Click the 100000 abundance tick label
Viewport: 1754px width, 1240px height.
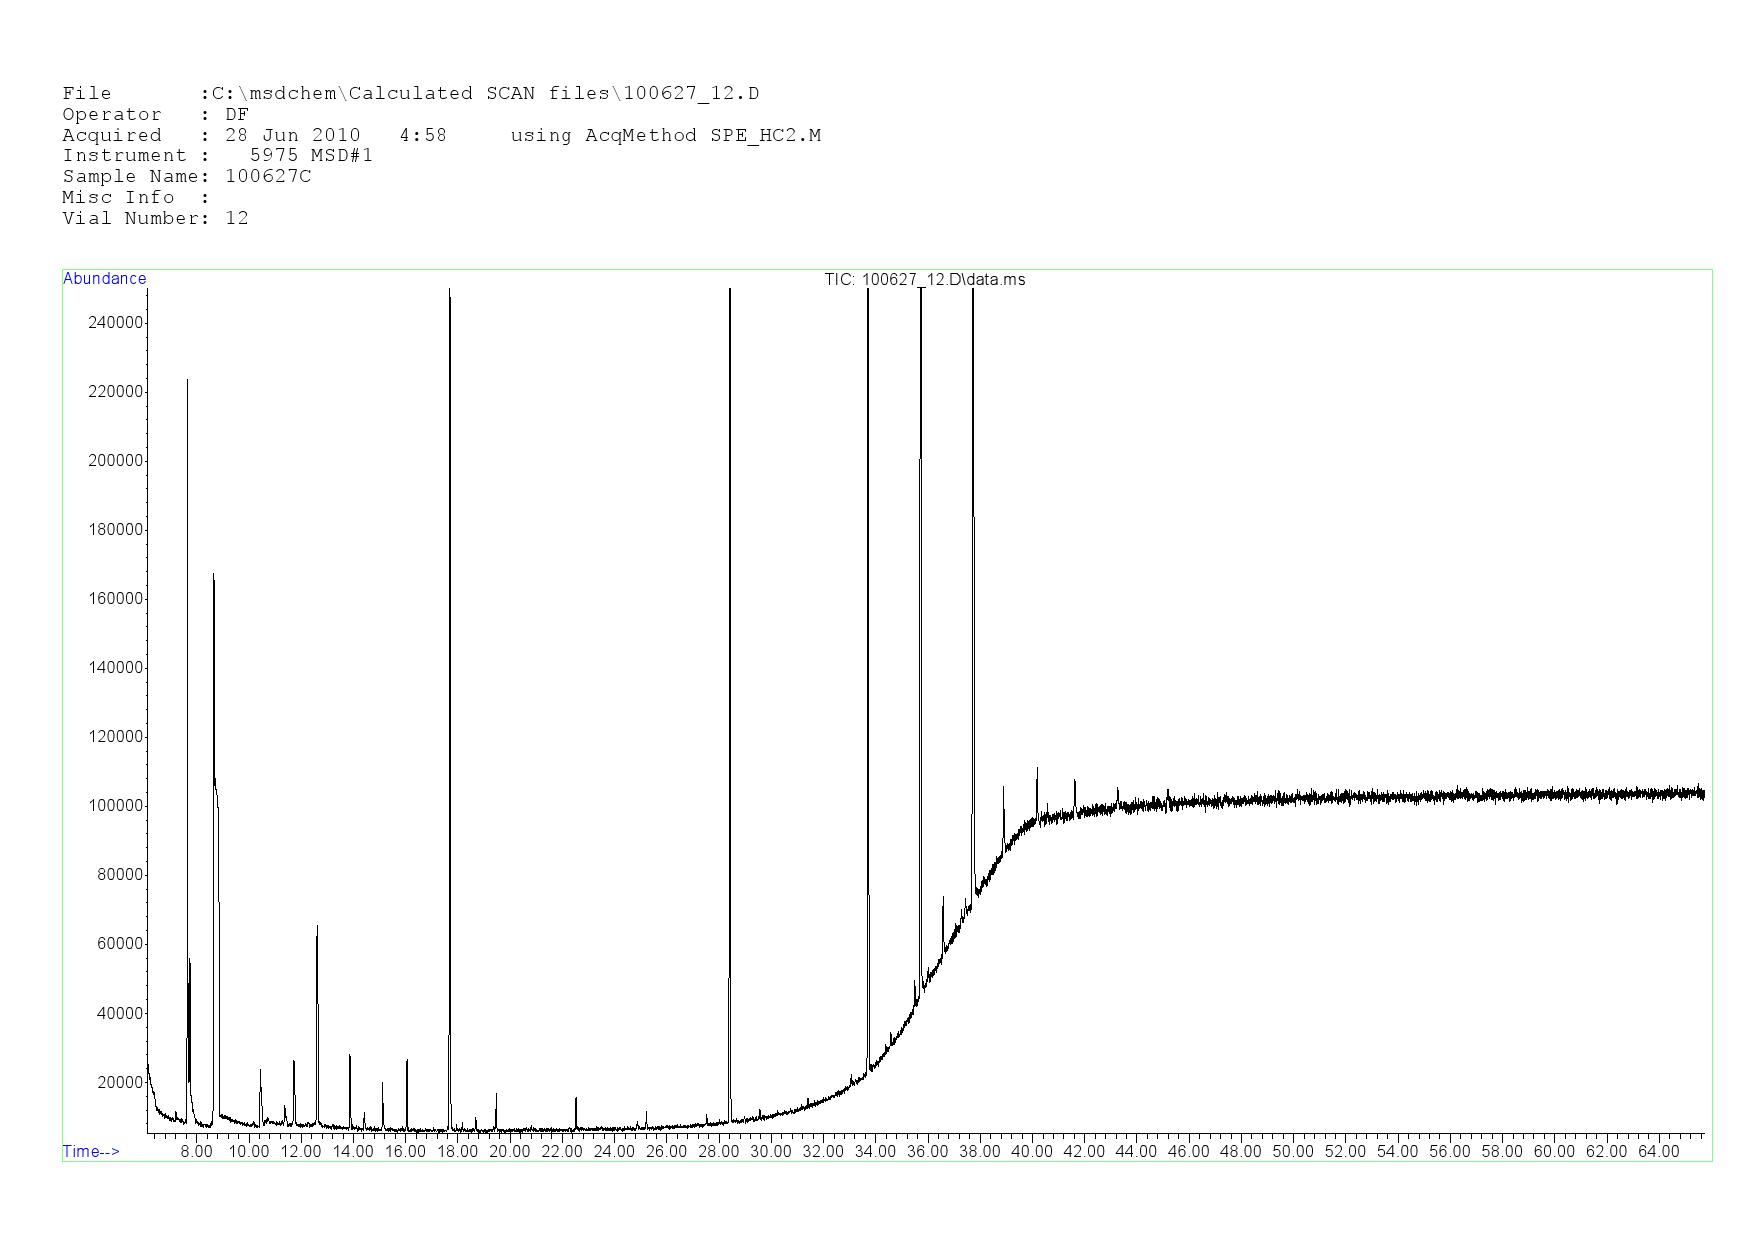pyautogui.click(x=116, y=806)
